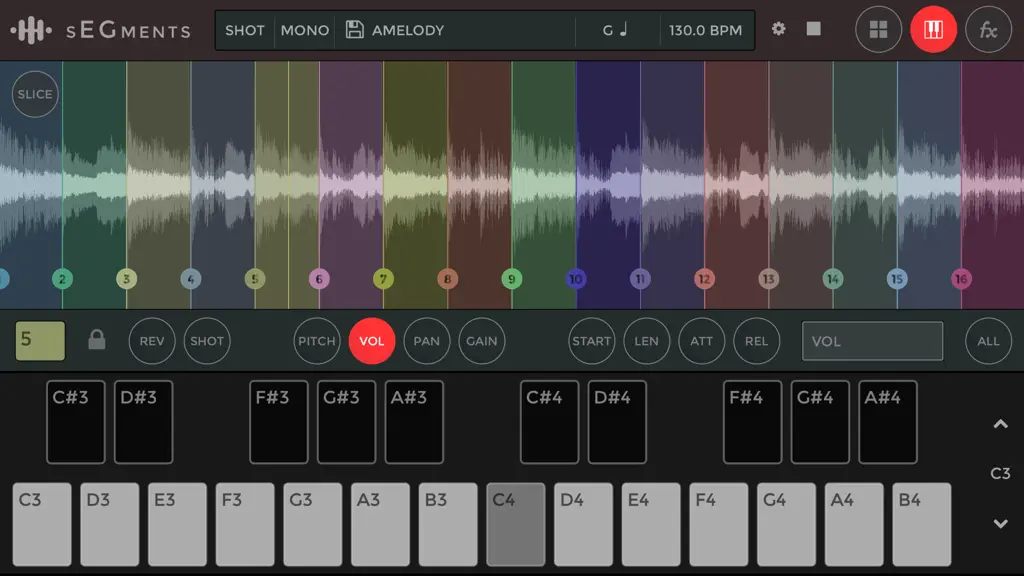
Task: Click the ALL button
Action: (988, 341)
